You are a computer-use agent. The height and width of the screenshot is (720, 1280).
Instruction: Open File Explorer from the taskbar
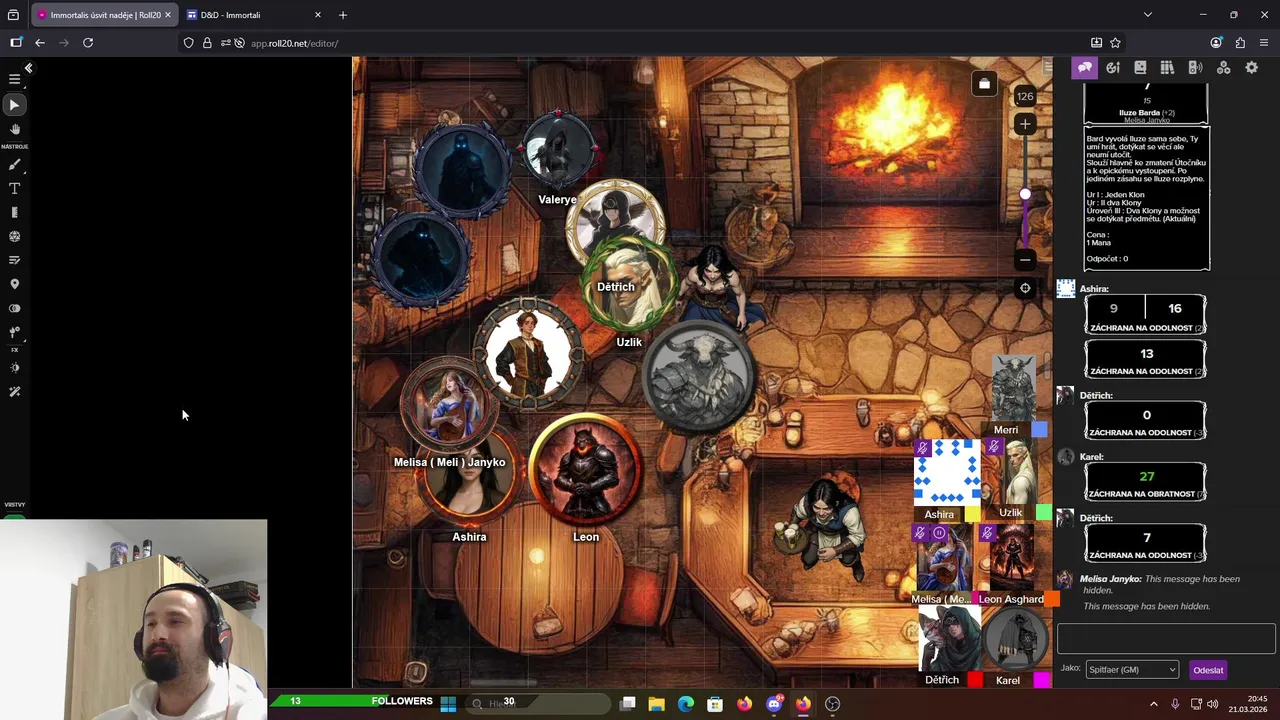[656, 704]
